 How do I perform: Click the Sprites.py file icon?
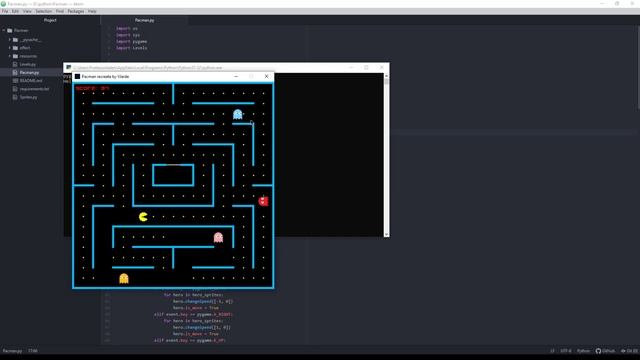coord(15,97)
